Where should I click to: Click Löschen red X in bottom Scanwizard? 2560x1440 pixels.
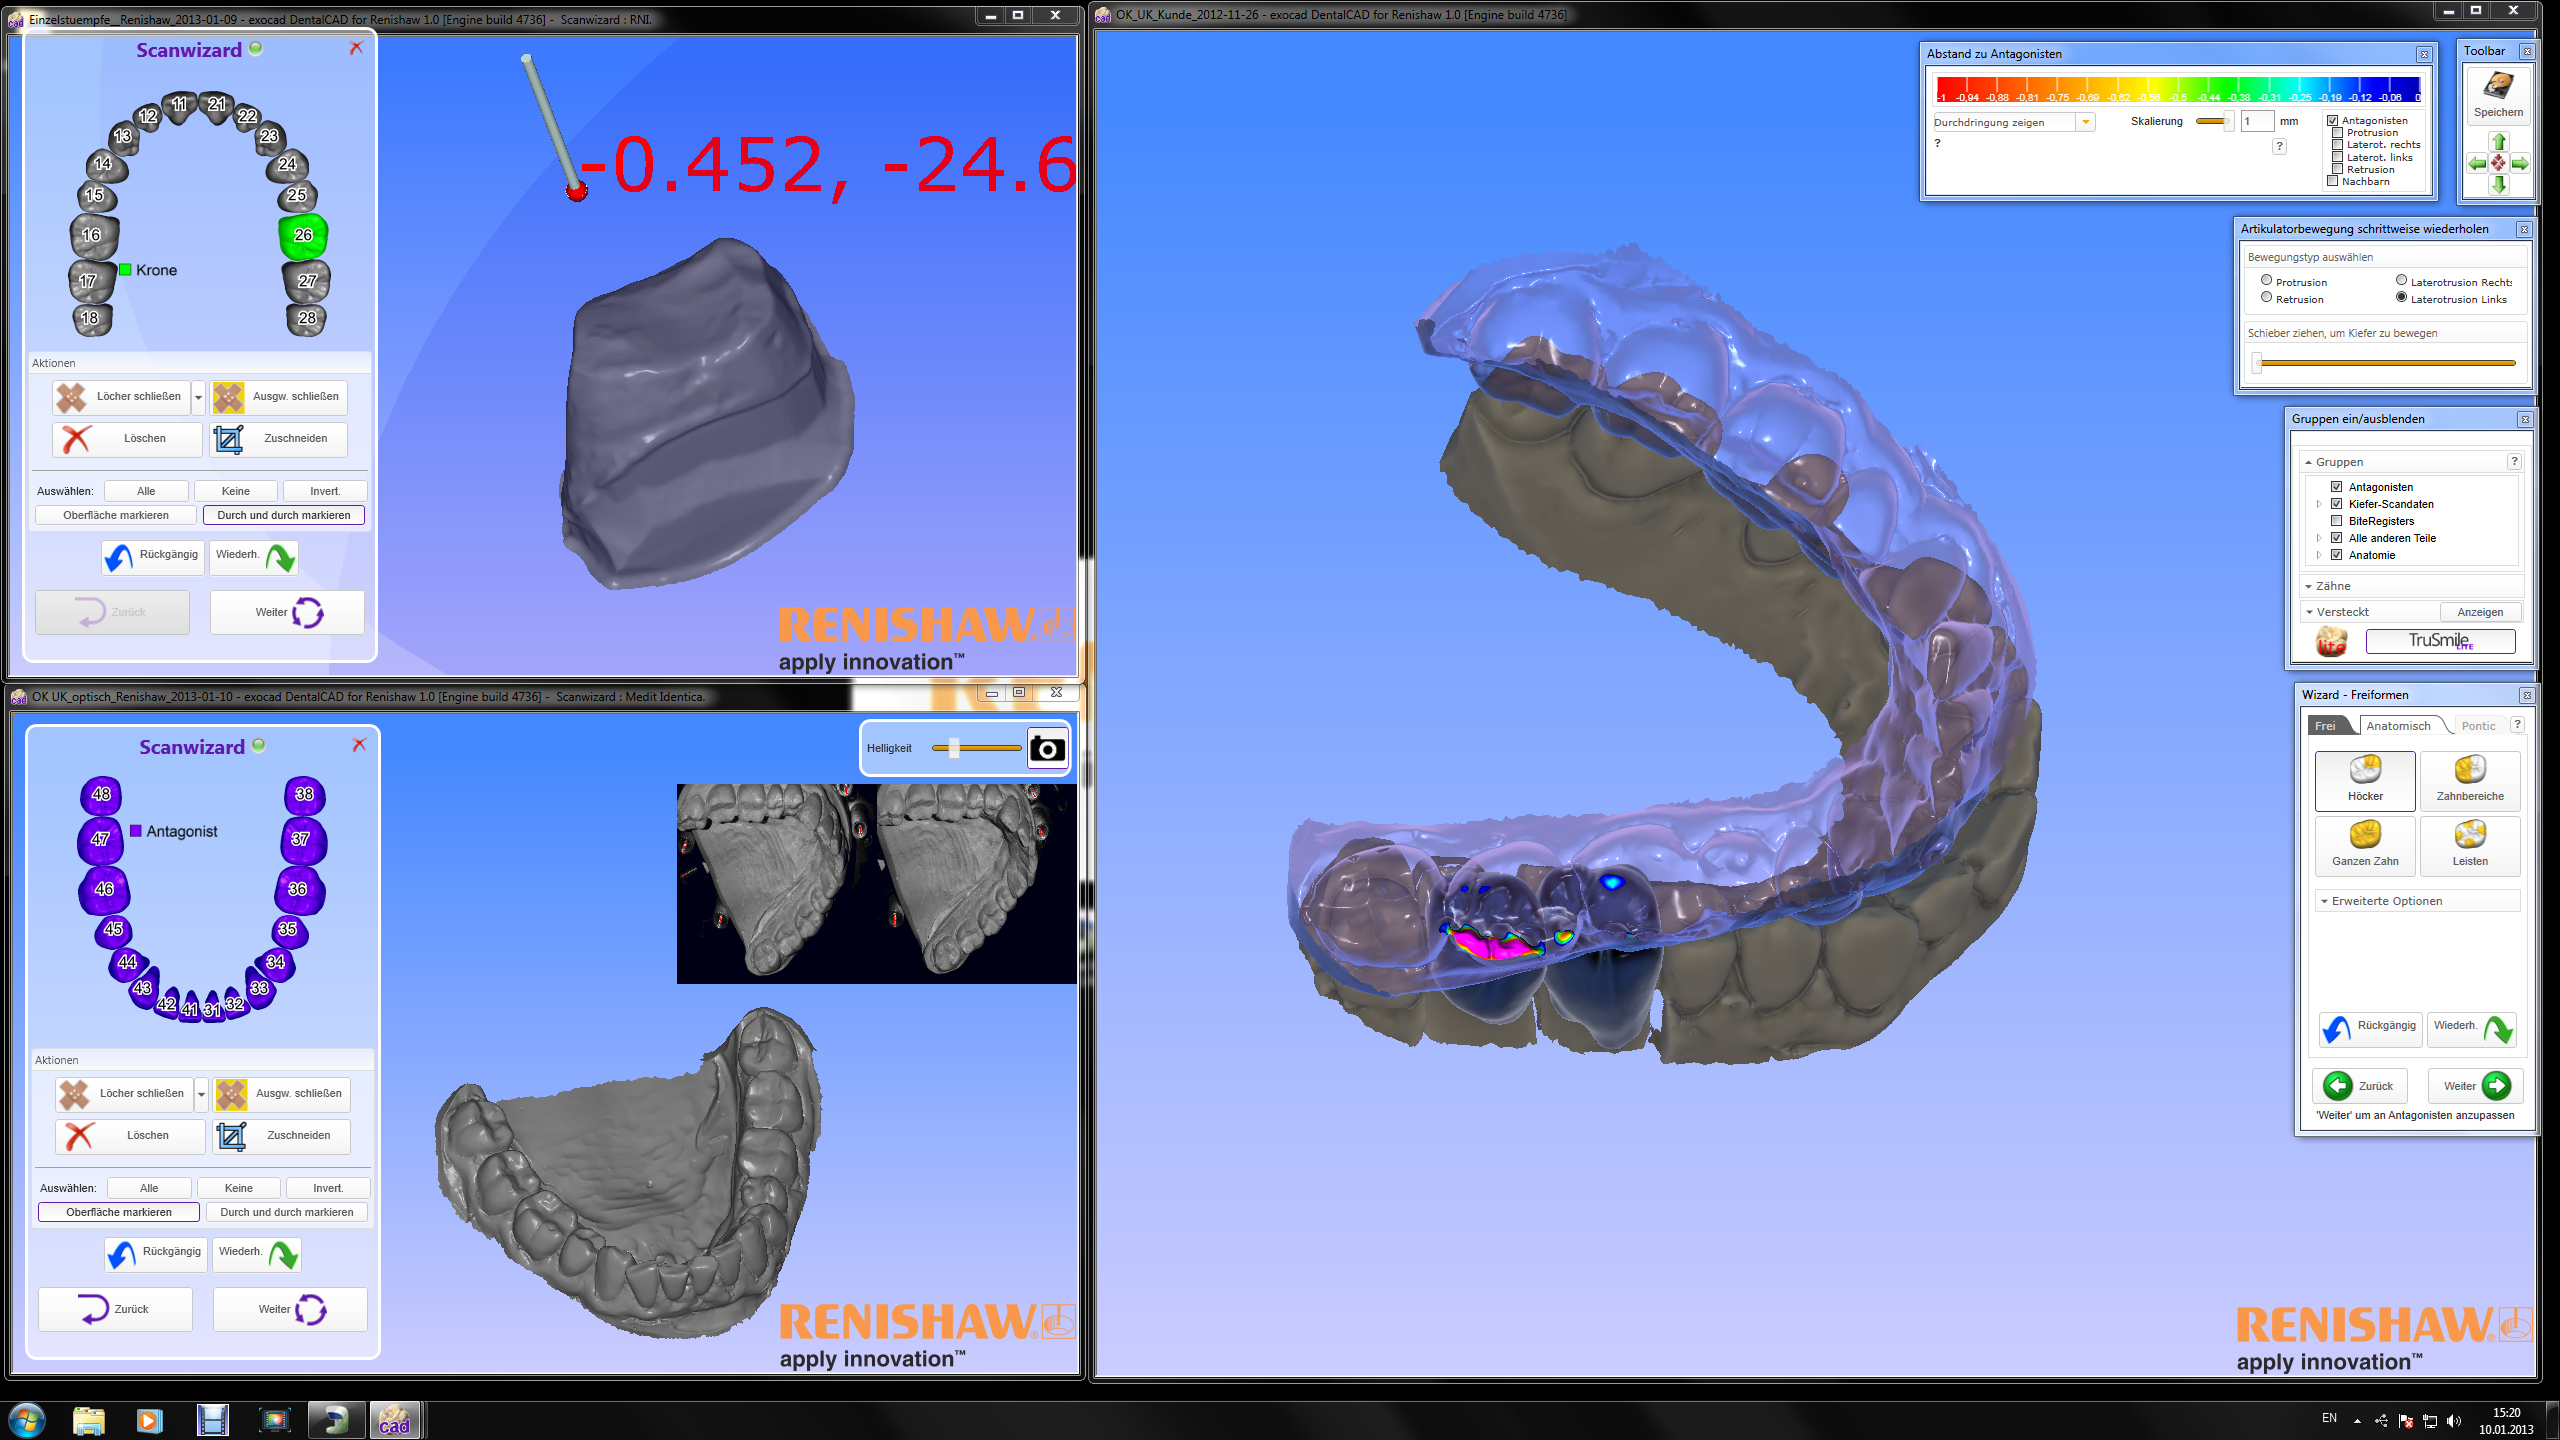click(x=79, y=1136)
